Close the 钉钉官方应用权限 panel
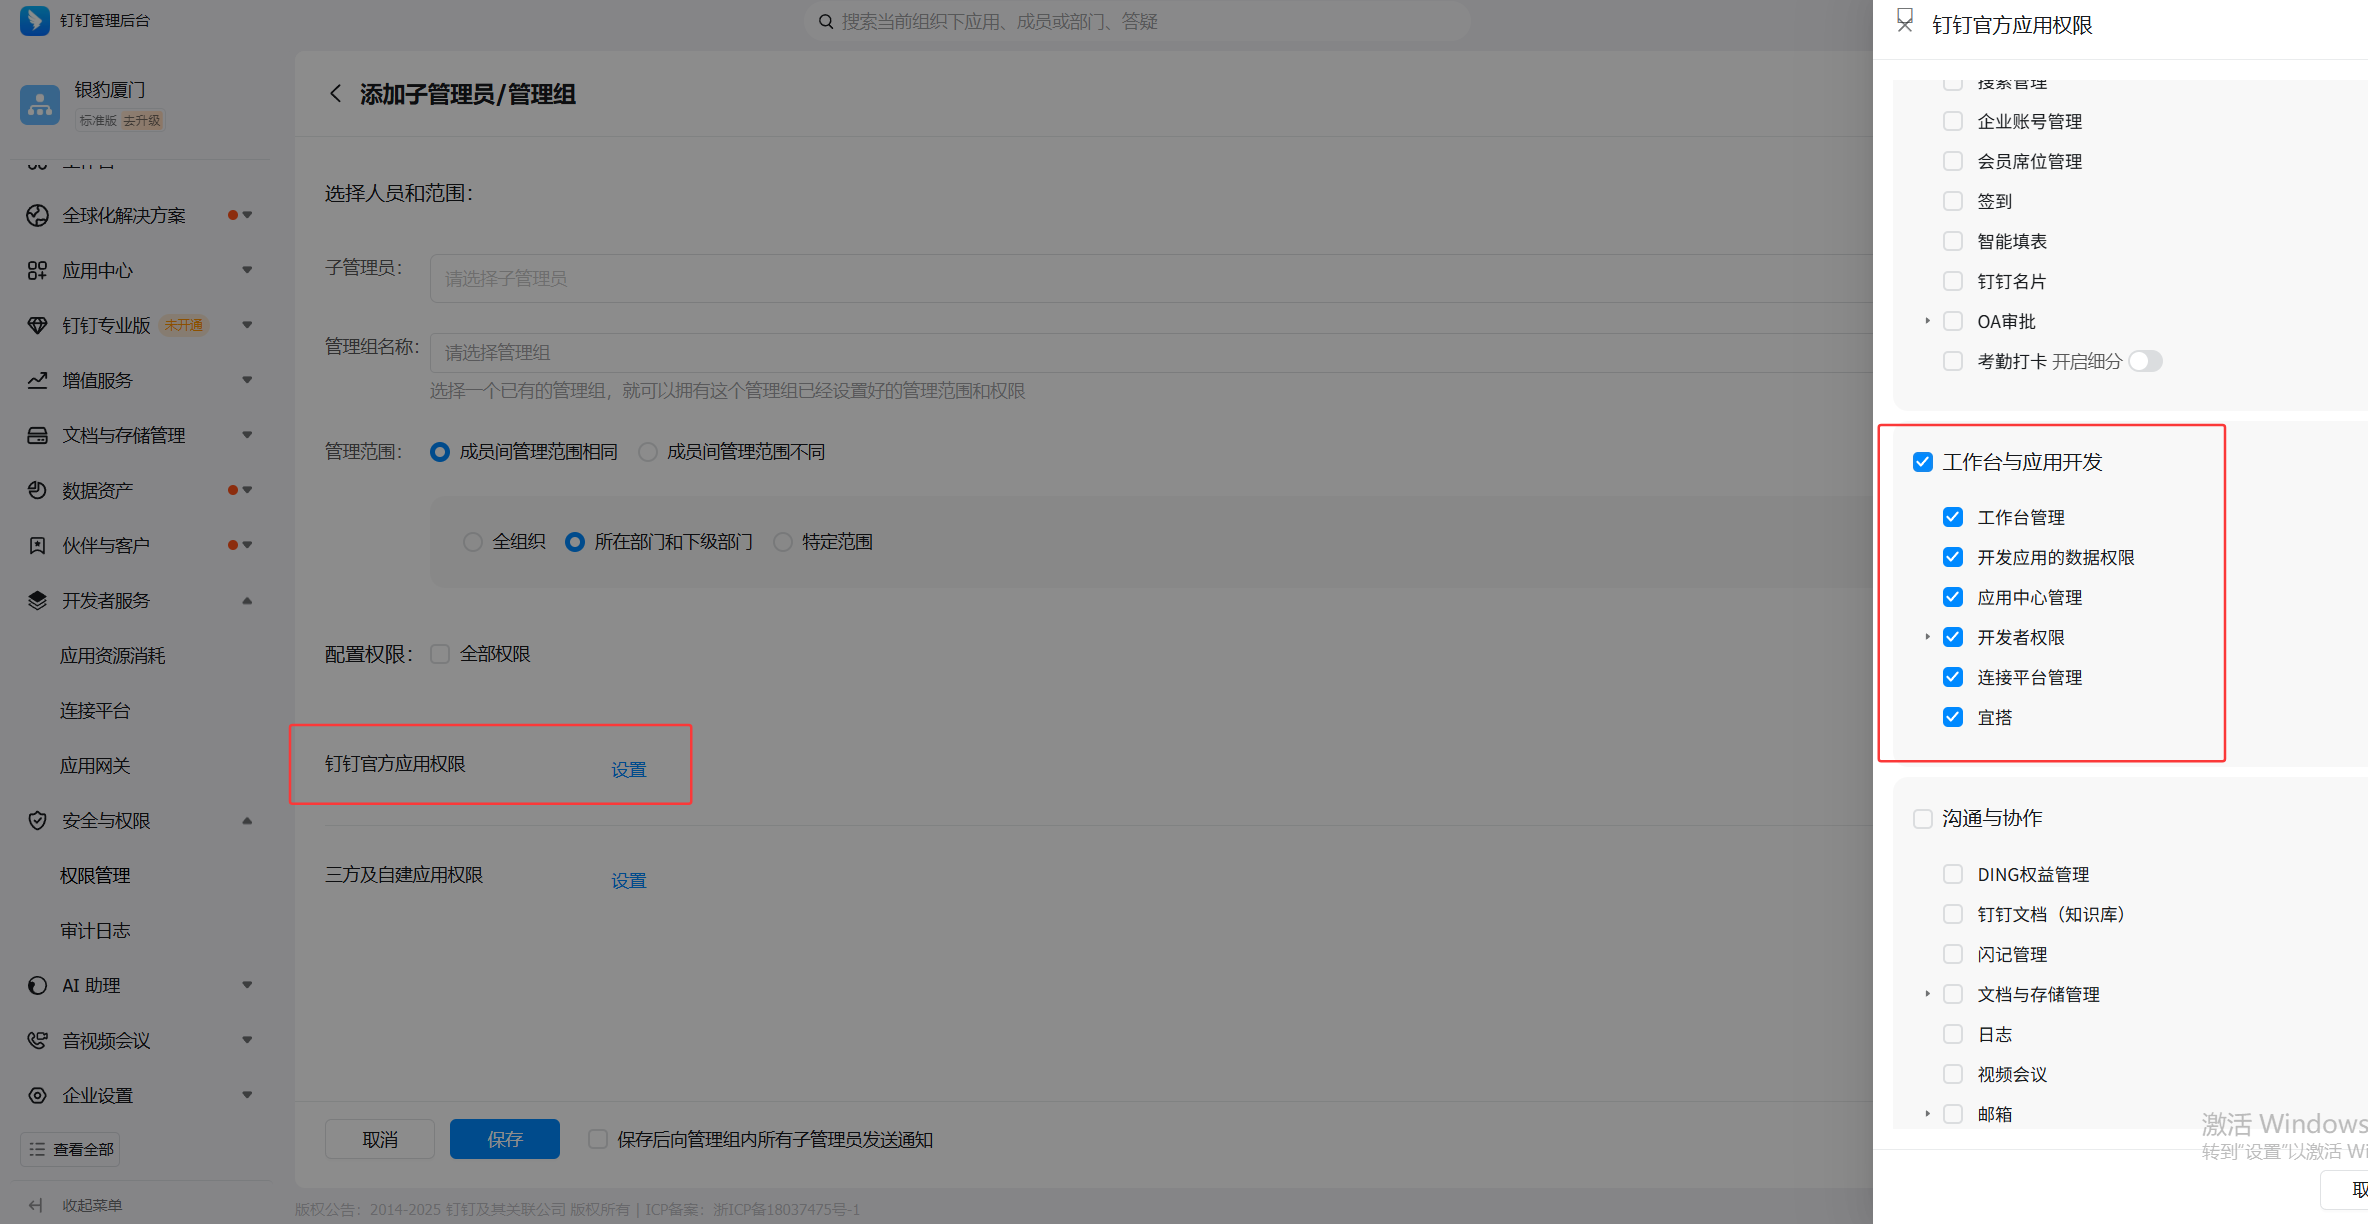The height and width of the screenshot is (1224, 2368). [x=1905, y=23]
